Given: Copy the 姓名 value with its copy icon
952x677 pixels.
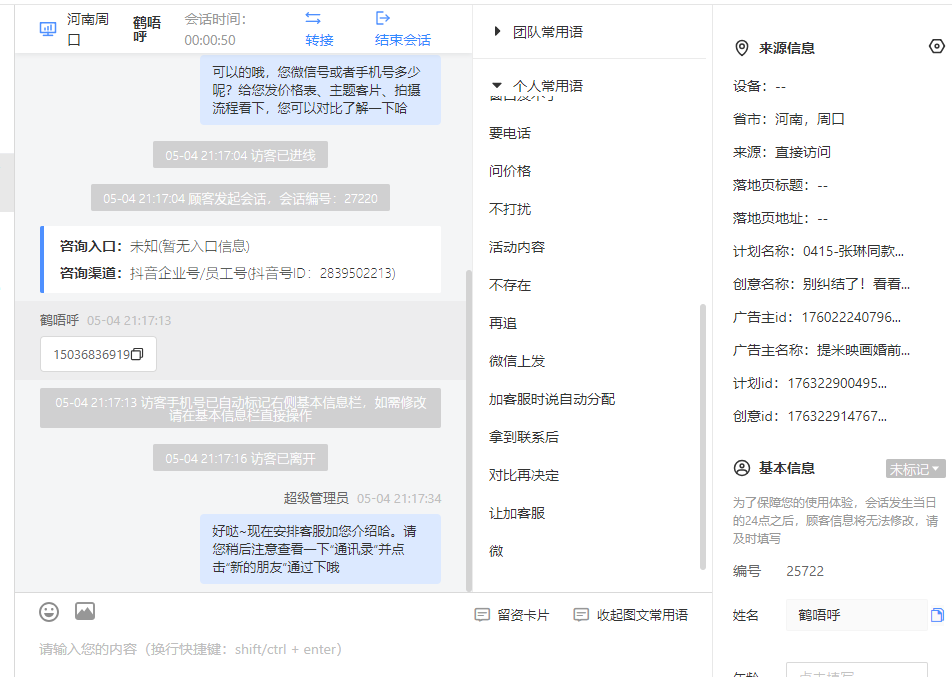Looking at the screenshot, I should coord(937,615).
